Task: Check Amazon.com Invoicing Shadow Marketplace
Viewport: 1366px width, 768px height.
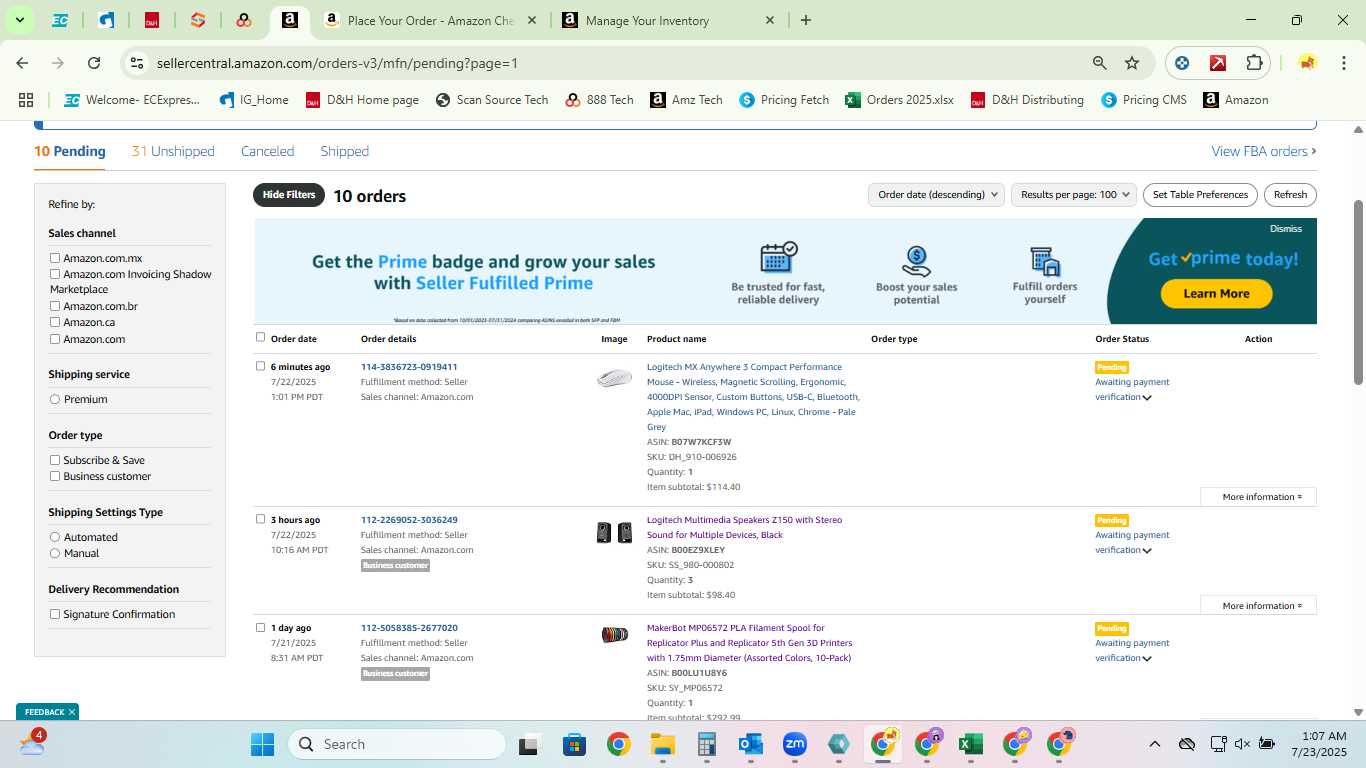Action: 55,274
